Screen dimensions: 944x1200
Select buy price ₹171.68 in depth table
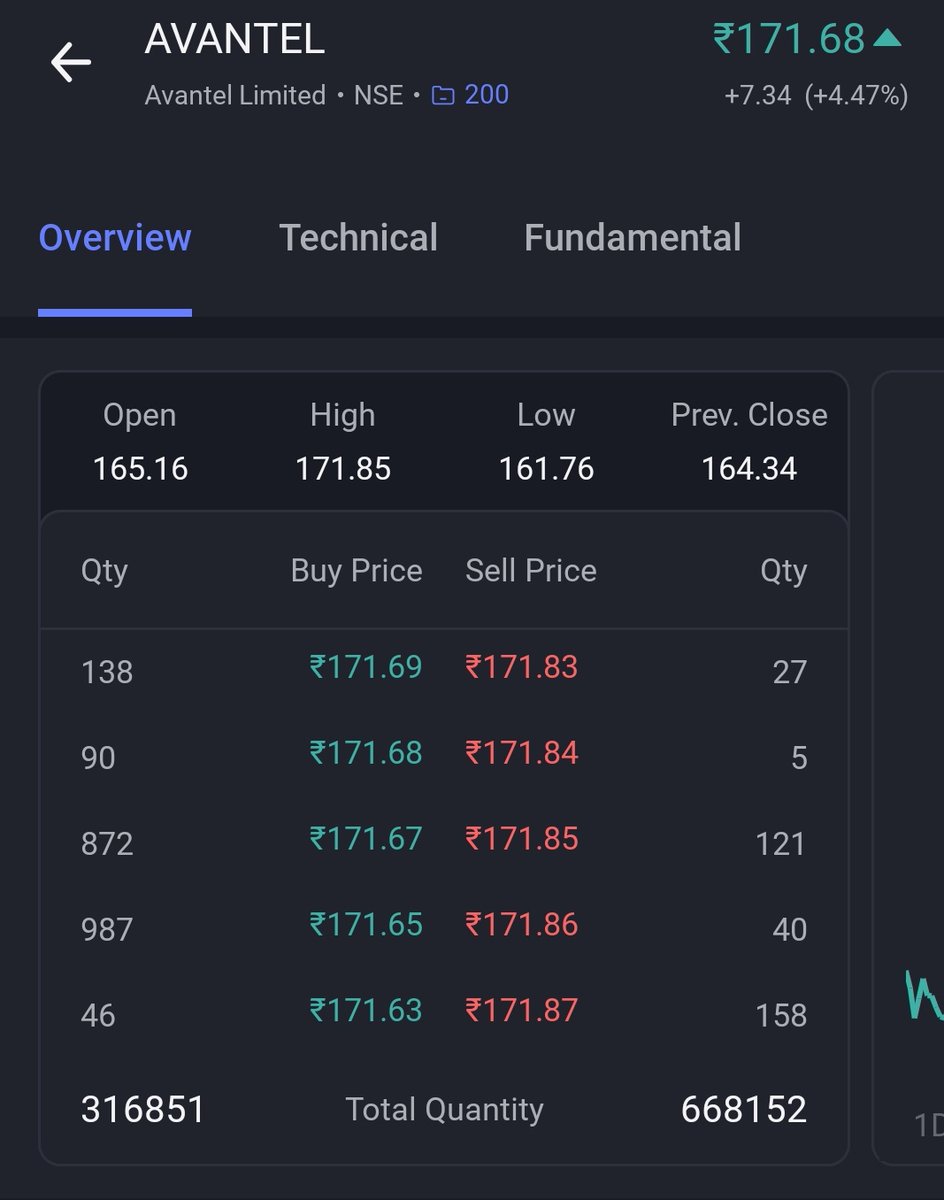tap(366, 753)
